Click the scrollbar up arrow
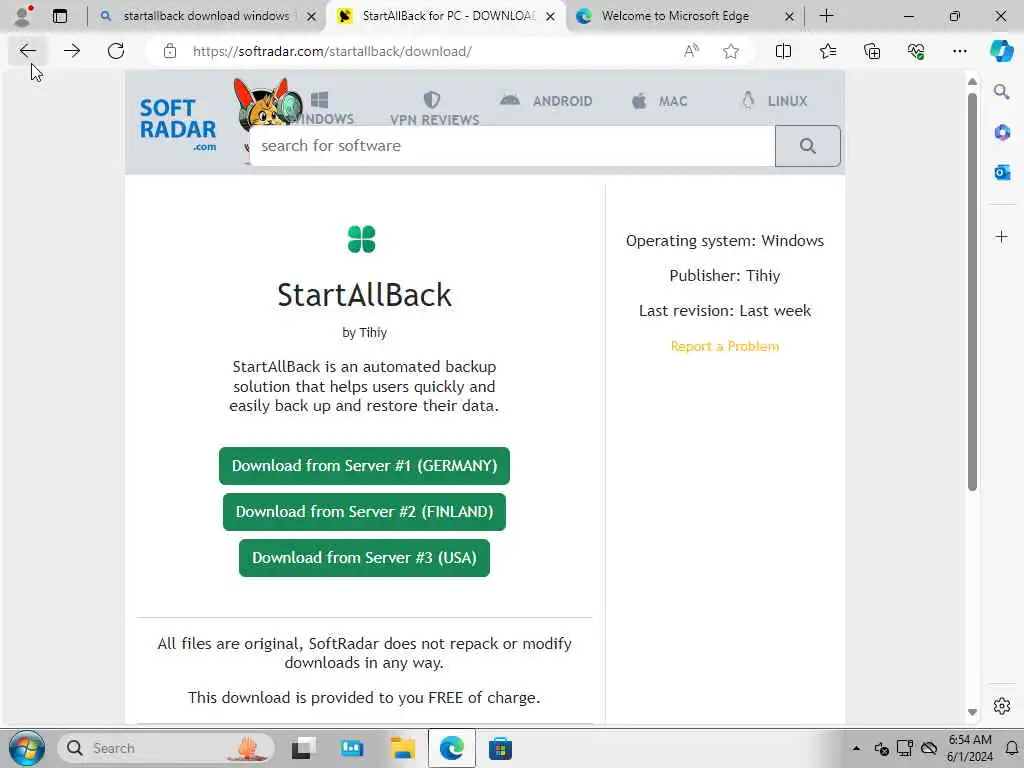The height and width of the screenshot is (768, 1024). (972, 82)
